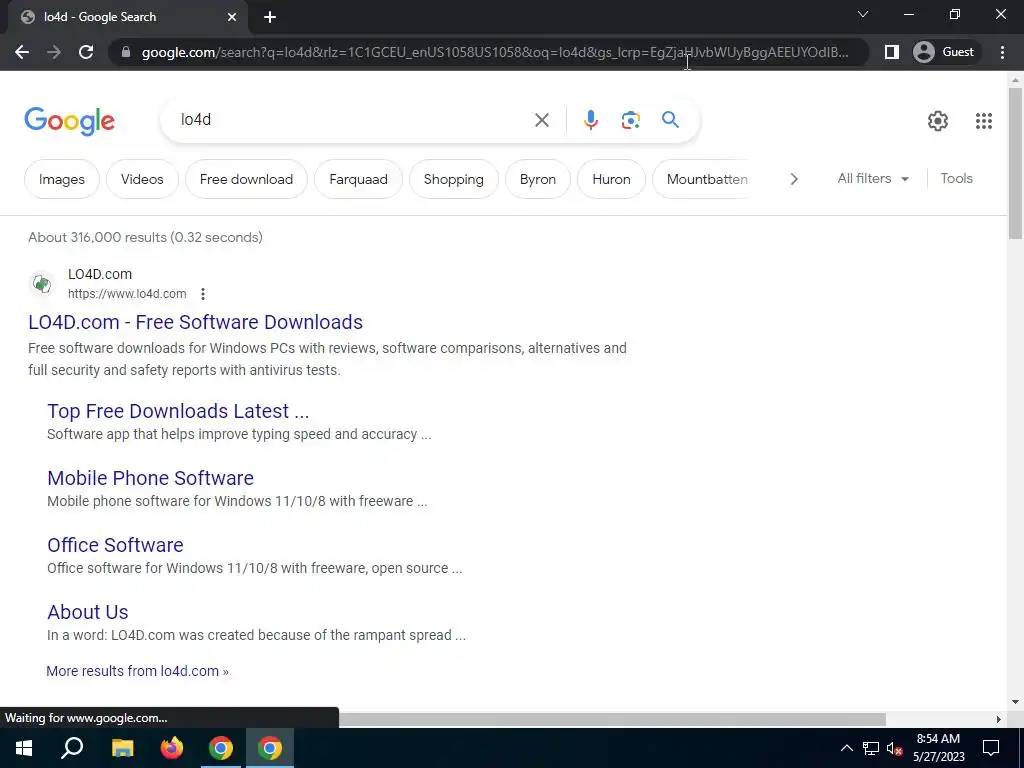Click the active Chrome taskbar icon
The image size is (1024, 768).
click(270, 748)
